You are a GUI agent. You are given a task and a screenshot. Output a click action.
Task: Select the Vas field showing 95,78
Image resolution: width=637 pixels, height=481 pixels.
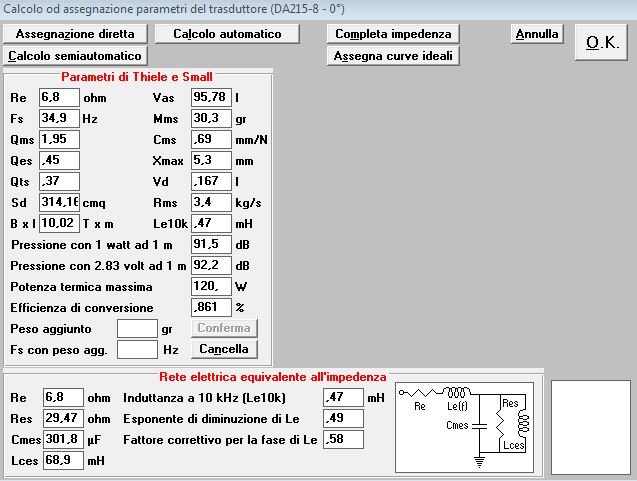[211, 98]
